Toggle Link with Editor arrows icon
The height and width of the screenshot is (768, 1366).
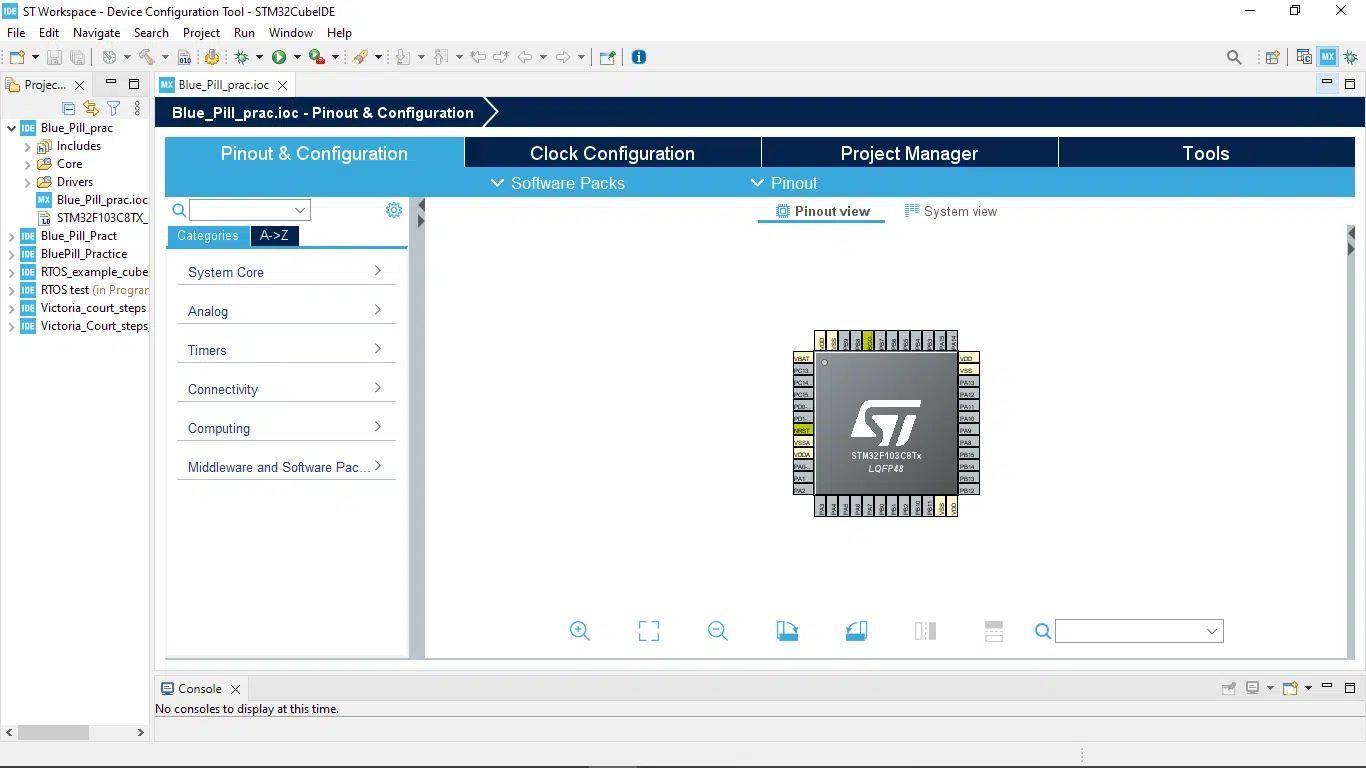pyautogui.click(x=91, y=108)
